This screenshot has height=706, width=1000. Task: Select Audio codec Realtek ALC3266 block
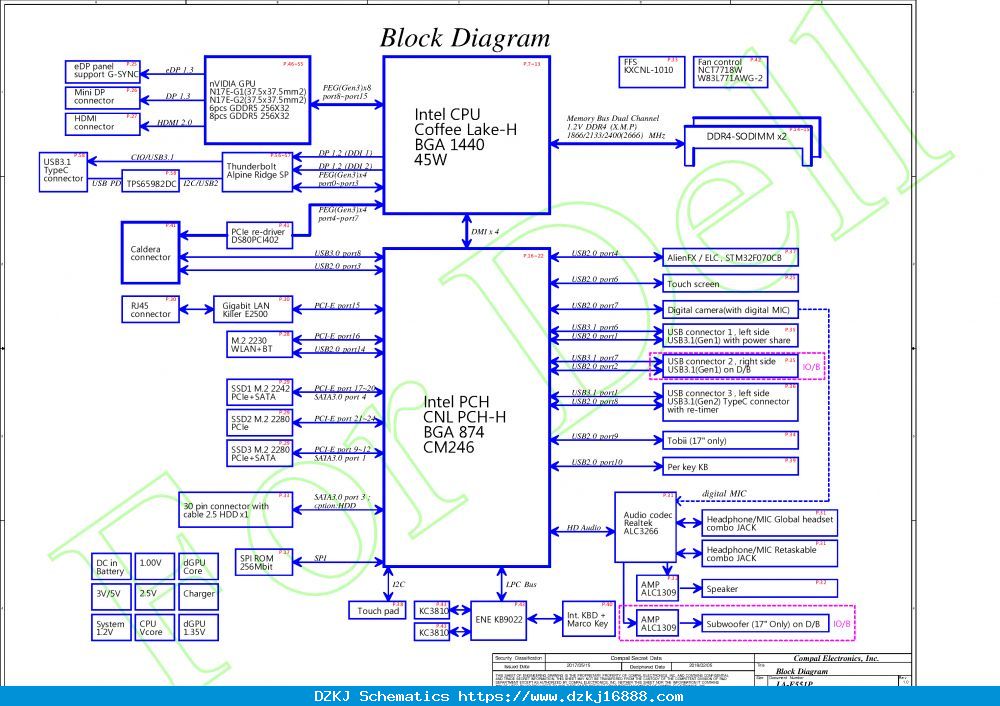pos(645,527)
